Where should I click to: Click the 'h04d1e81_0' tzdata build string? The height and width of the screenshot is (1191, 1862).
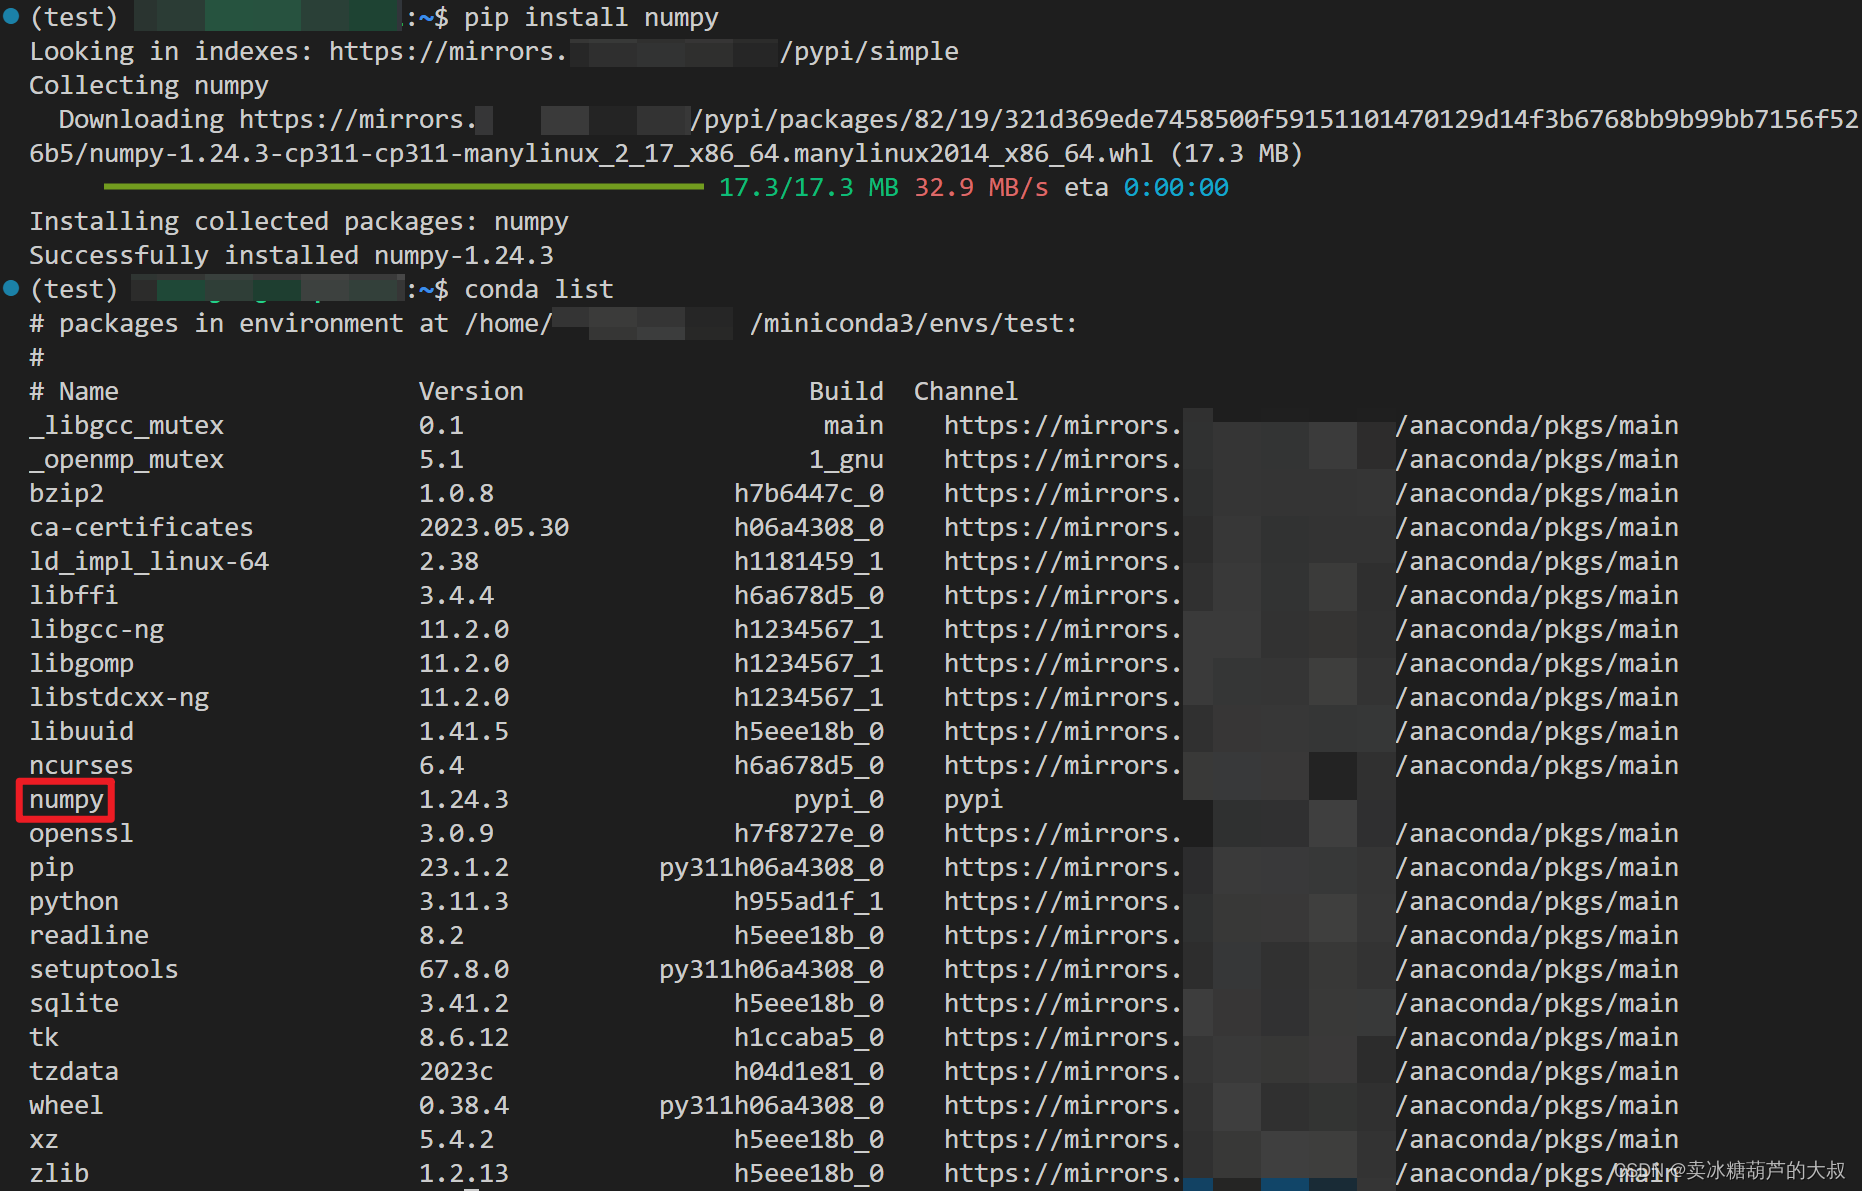coord(809,1072)
